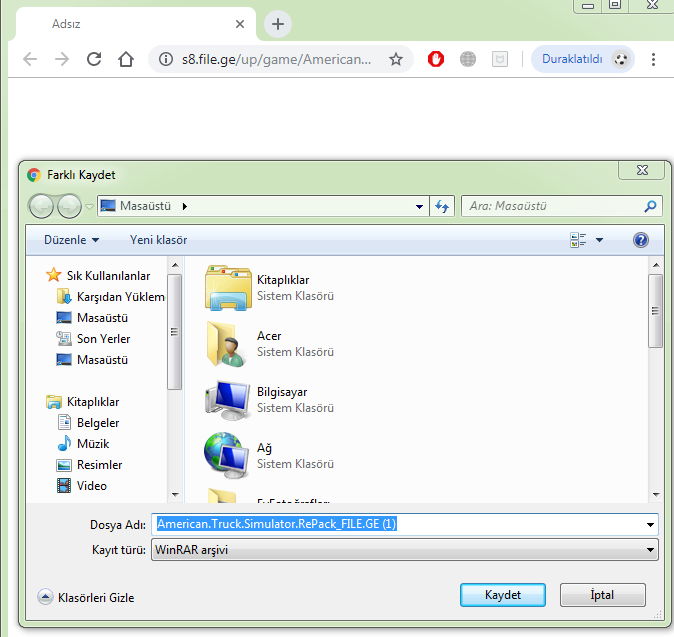Viewport: 674px width, 637px height.
Task: Open Chrome home page
Action: pos(126,59)
